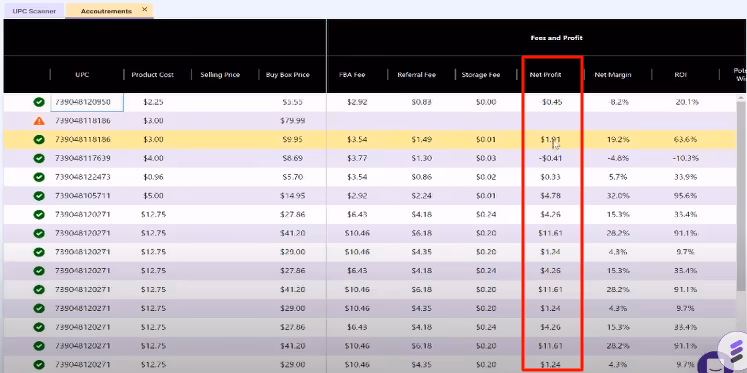Click the $5.55 buy box price cell
Screen dimensions: 747x373
293,102
